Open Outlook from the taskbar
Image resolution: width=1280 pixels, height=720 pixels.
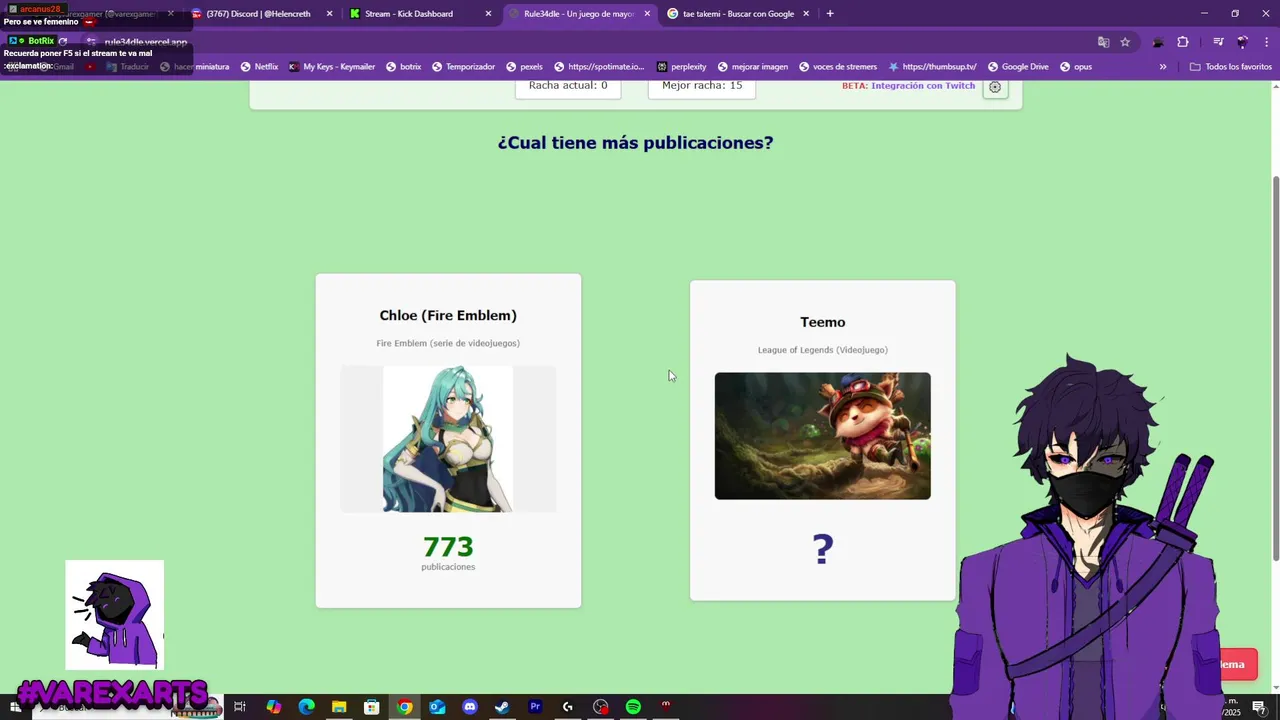[x=437, y=707]
